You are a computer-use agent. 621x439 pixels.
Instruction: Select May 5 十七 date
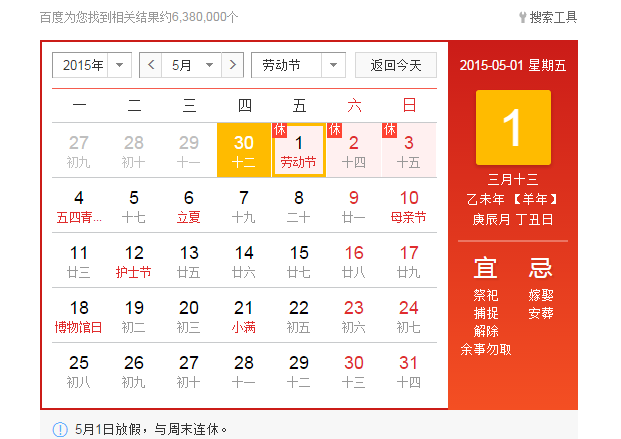(134, 205)
